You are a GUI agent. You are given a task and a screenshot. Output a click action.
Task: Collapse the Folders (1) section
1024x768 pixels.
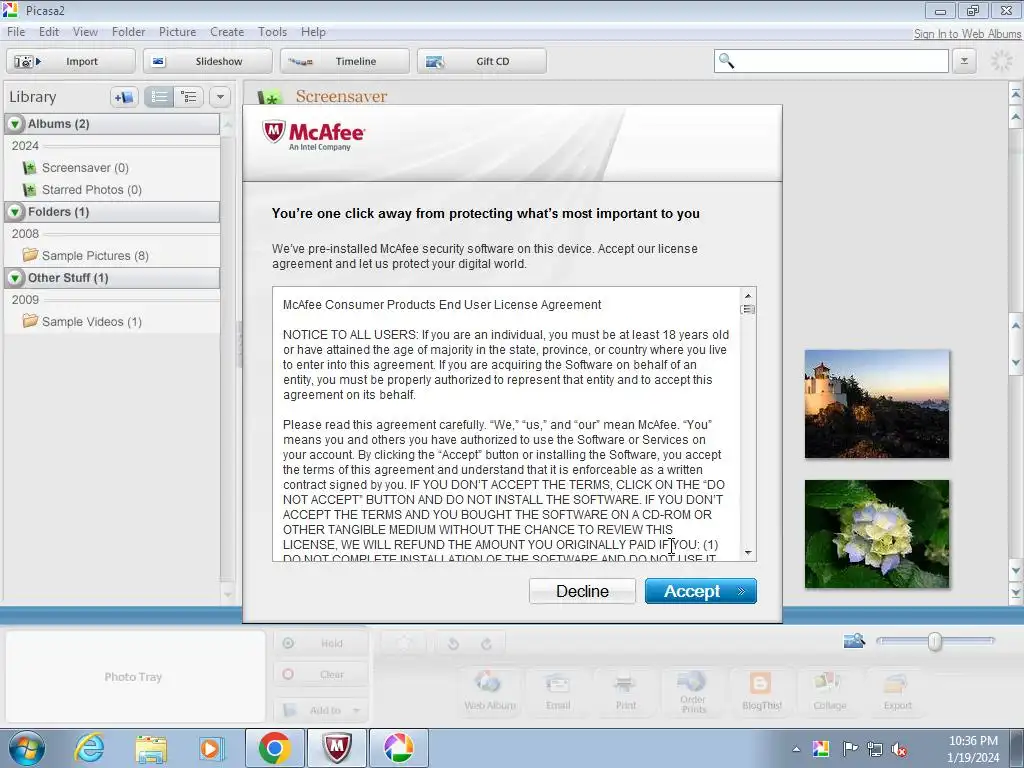(x=15, y=212)
